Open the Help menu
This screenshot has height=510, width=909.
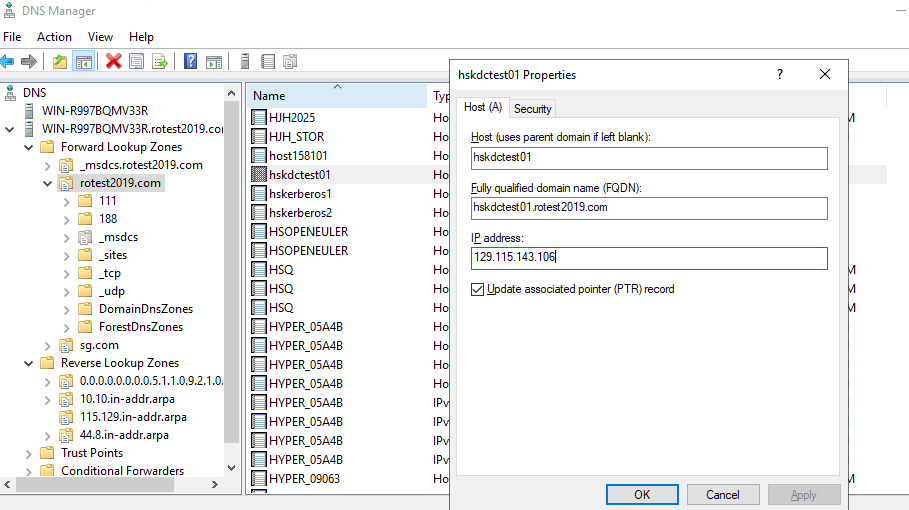tap(141, 37)
